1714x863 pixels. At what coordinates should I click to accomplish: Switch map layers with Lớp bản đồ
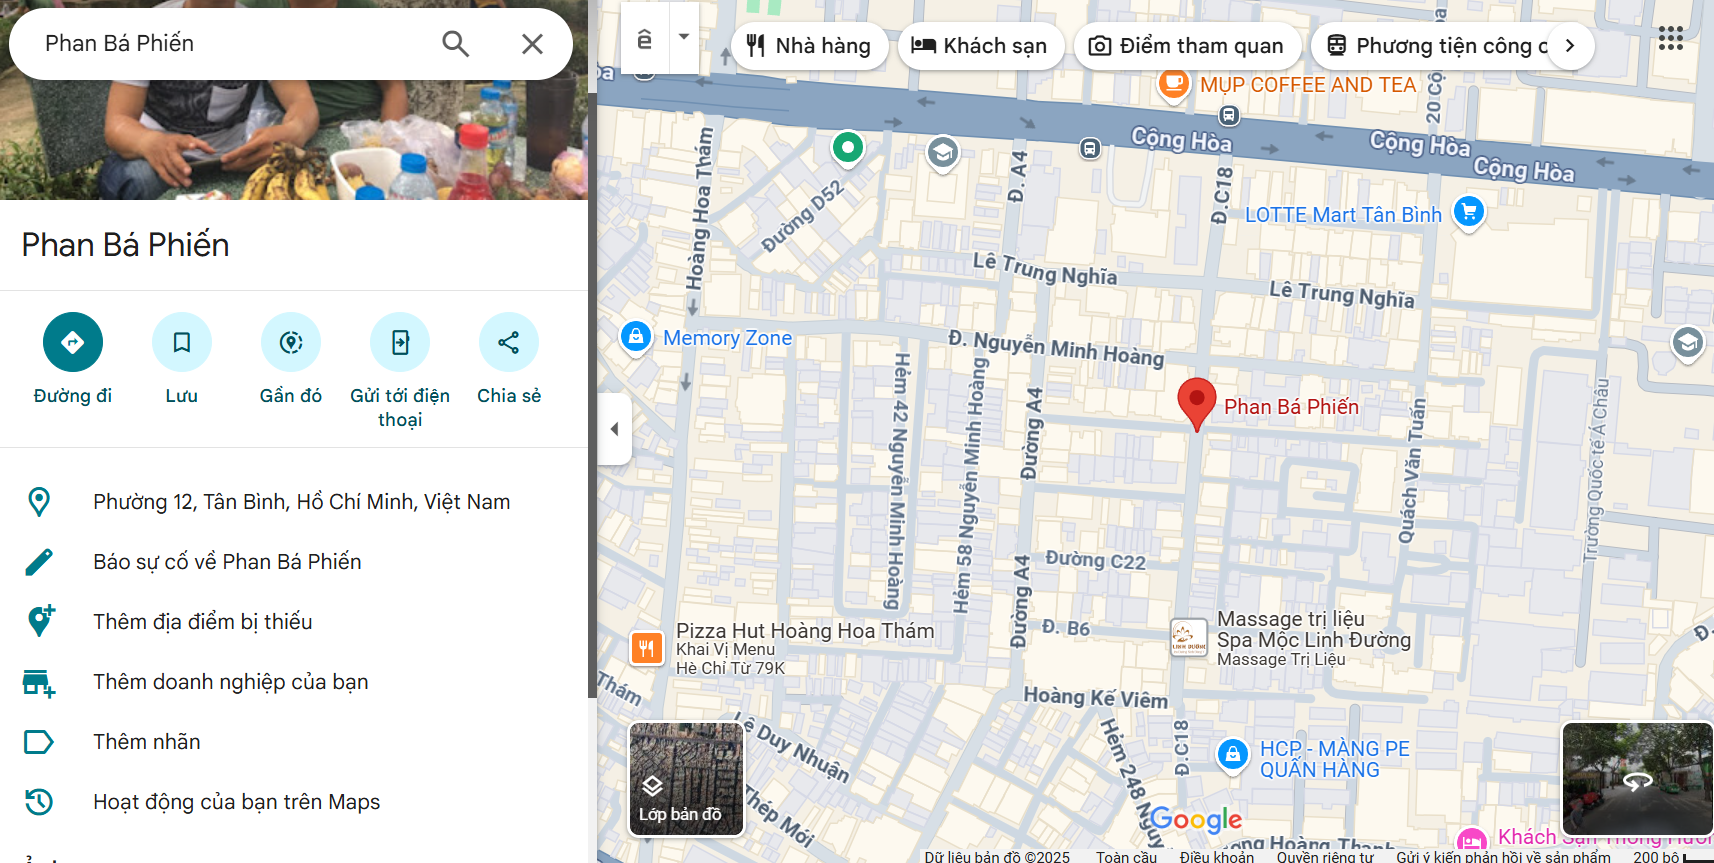686,779
